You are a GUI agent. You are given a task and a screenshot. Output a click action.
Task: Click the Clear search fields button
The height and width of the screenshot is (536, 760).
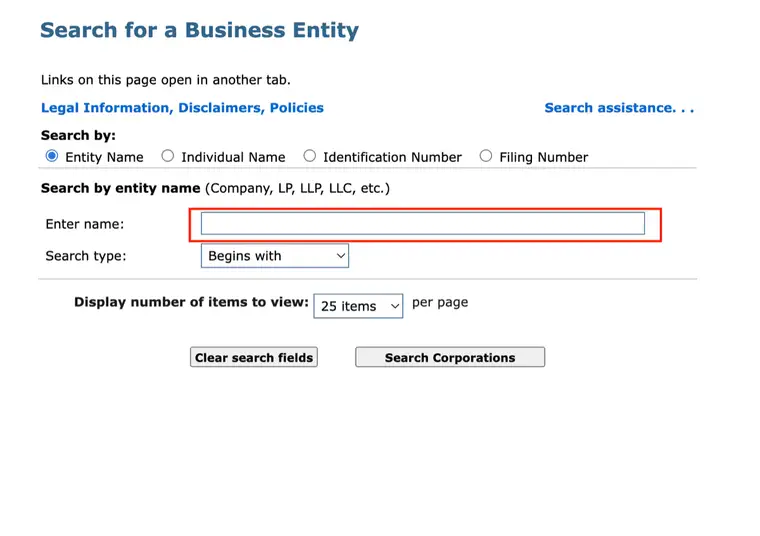tap(254, 357)
